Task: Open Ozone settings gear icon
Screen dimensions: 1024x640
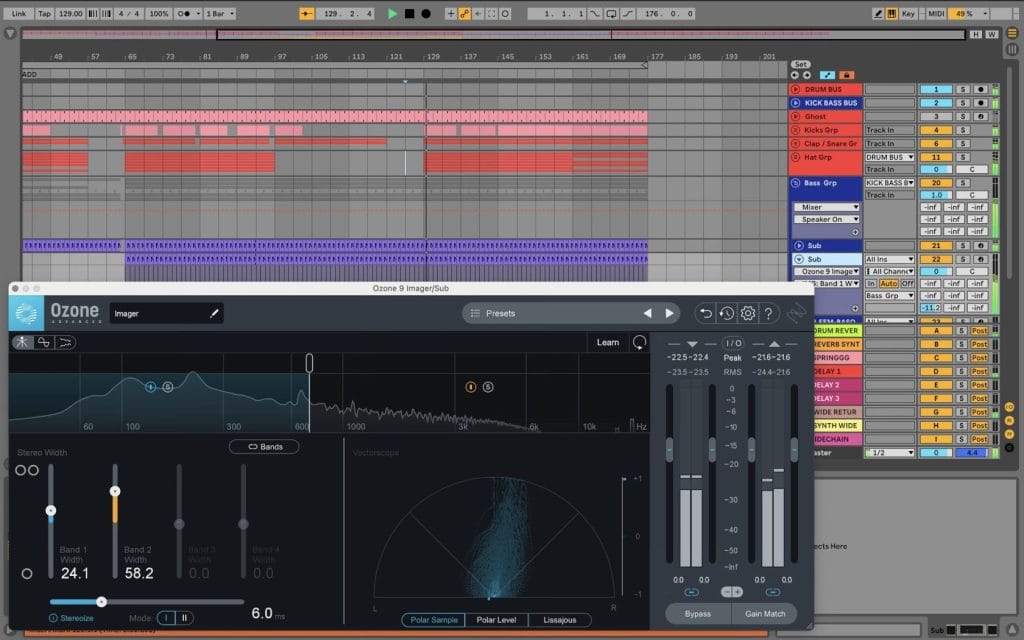Action: coord(747,313)
